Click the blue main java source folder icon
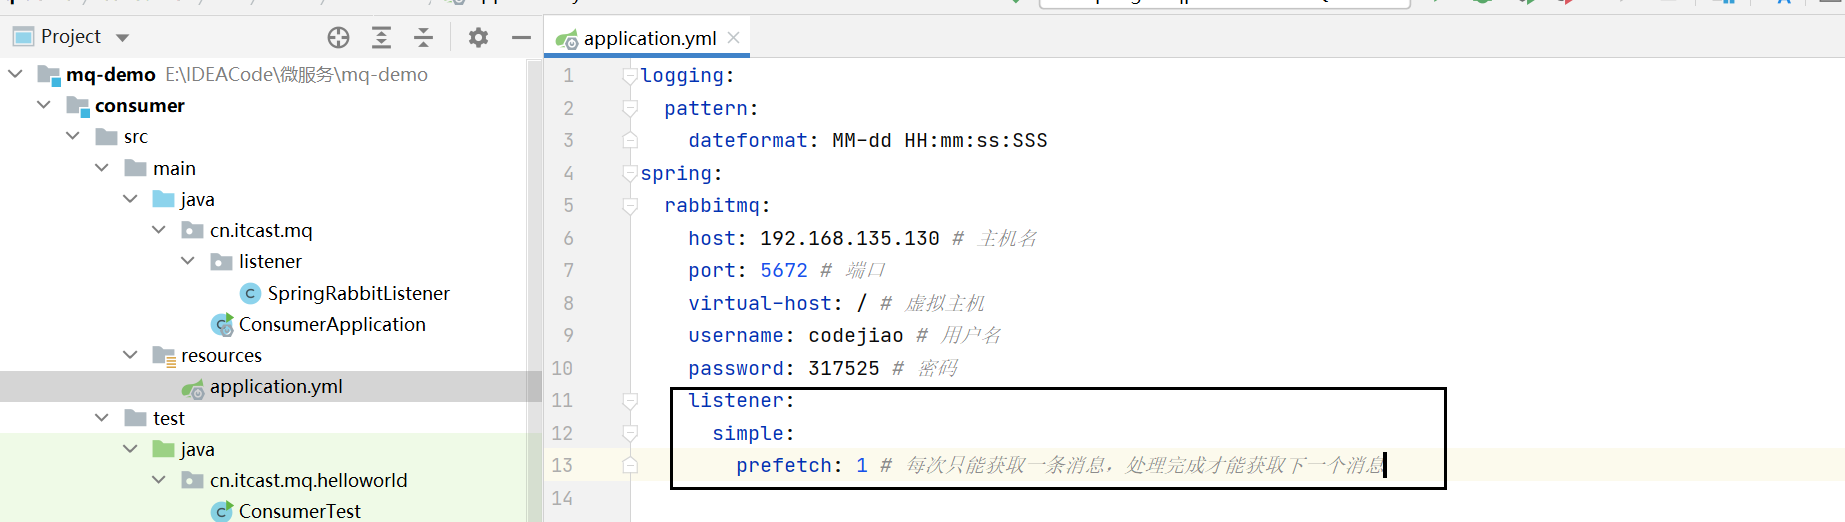 click(164, 199)
